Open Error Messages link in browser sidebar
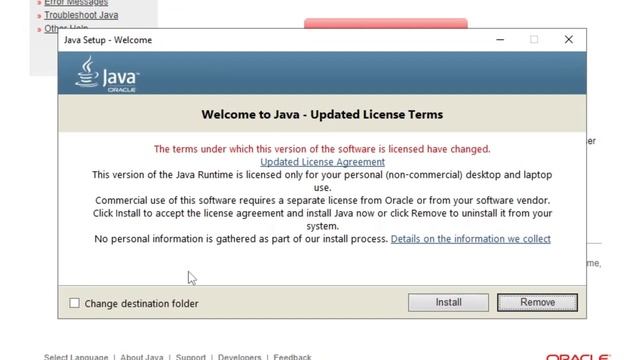Image resolution: width=640 pixels, height=360 pixels. click(x=76, y=3)
